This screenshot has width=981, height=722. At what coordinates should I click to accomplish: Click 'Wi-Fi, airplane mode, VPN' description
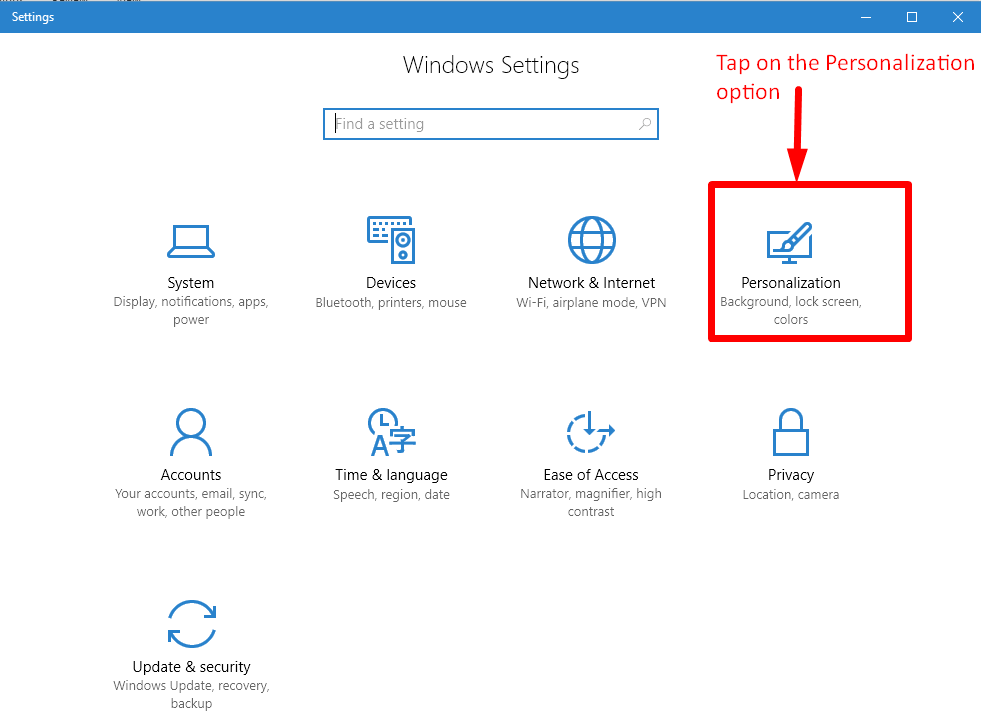(591, 303)
